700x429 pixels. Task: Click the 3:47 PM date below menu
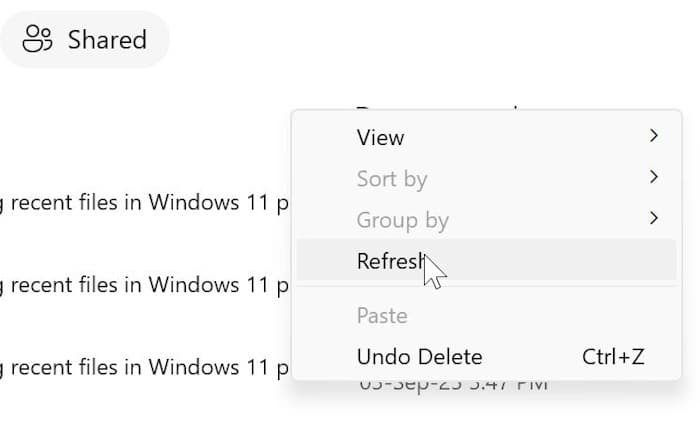pos(455,385)
